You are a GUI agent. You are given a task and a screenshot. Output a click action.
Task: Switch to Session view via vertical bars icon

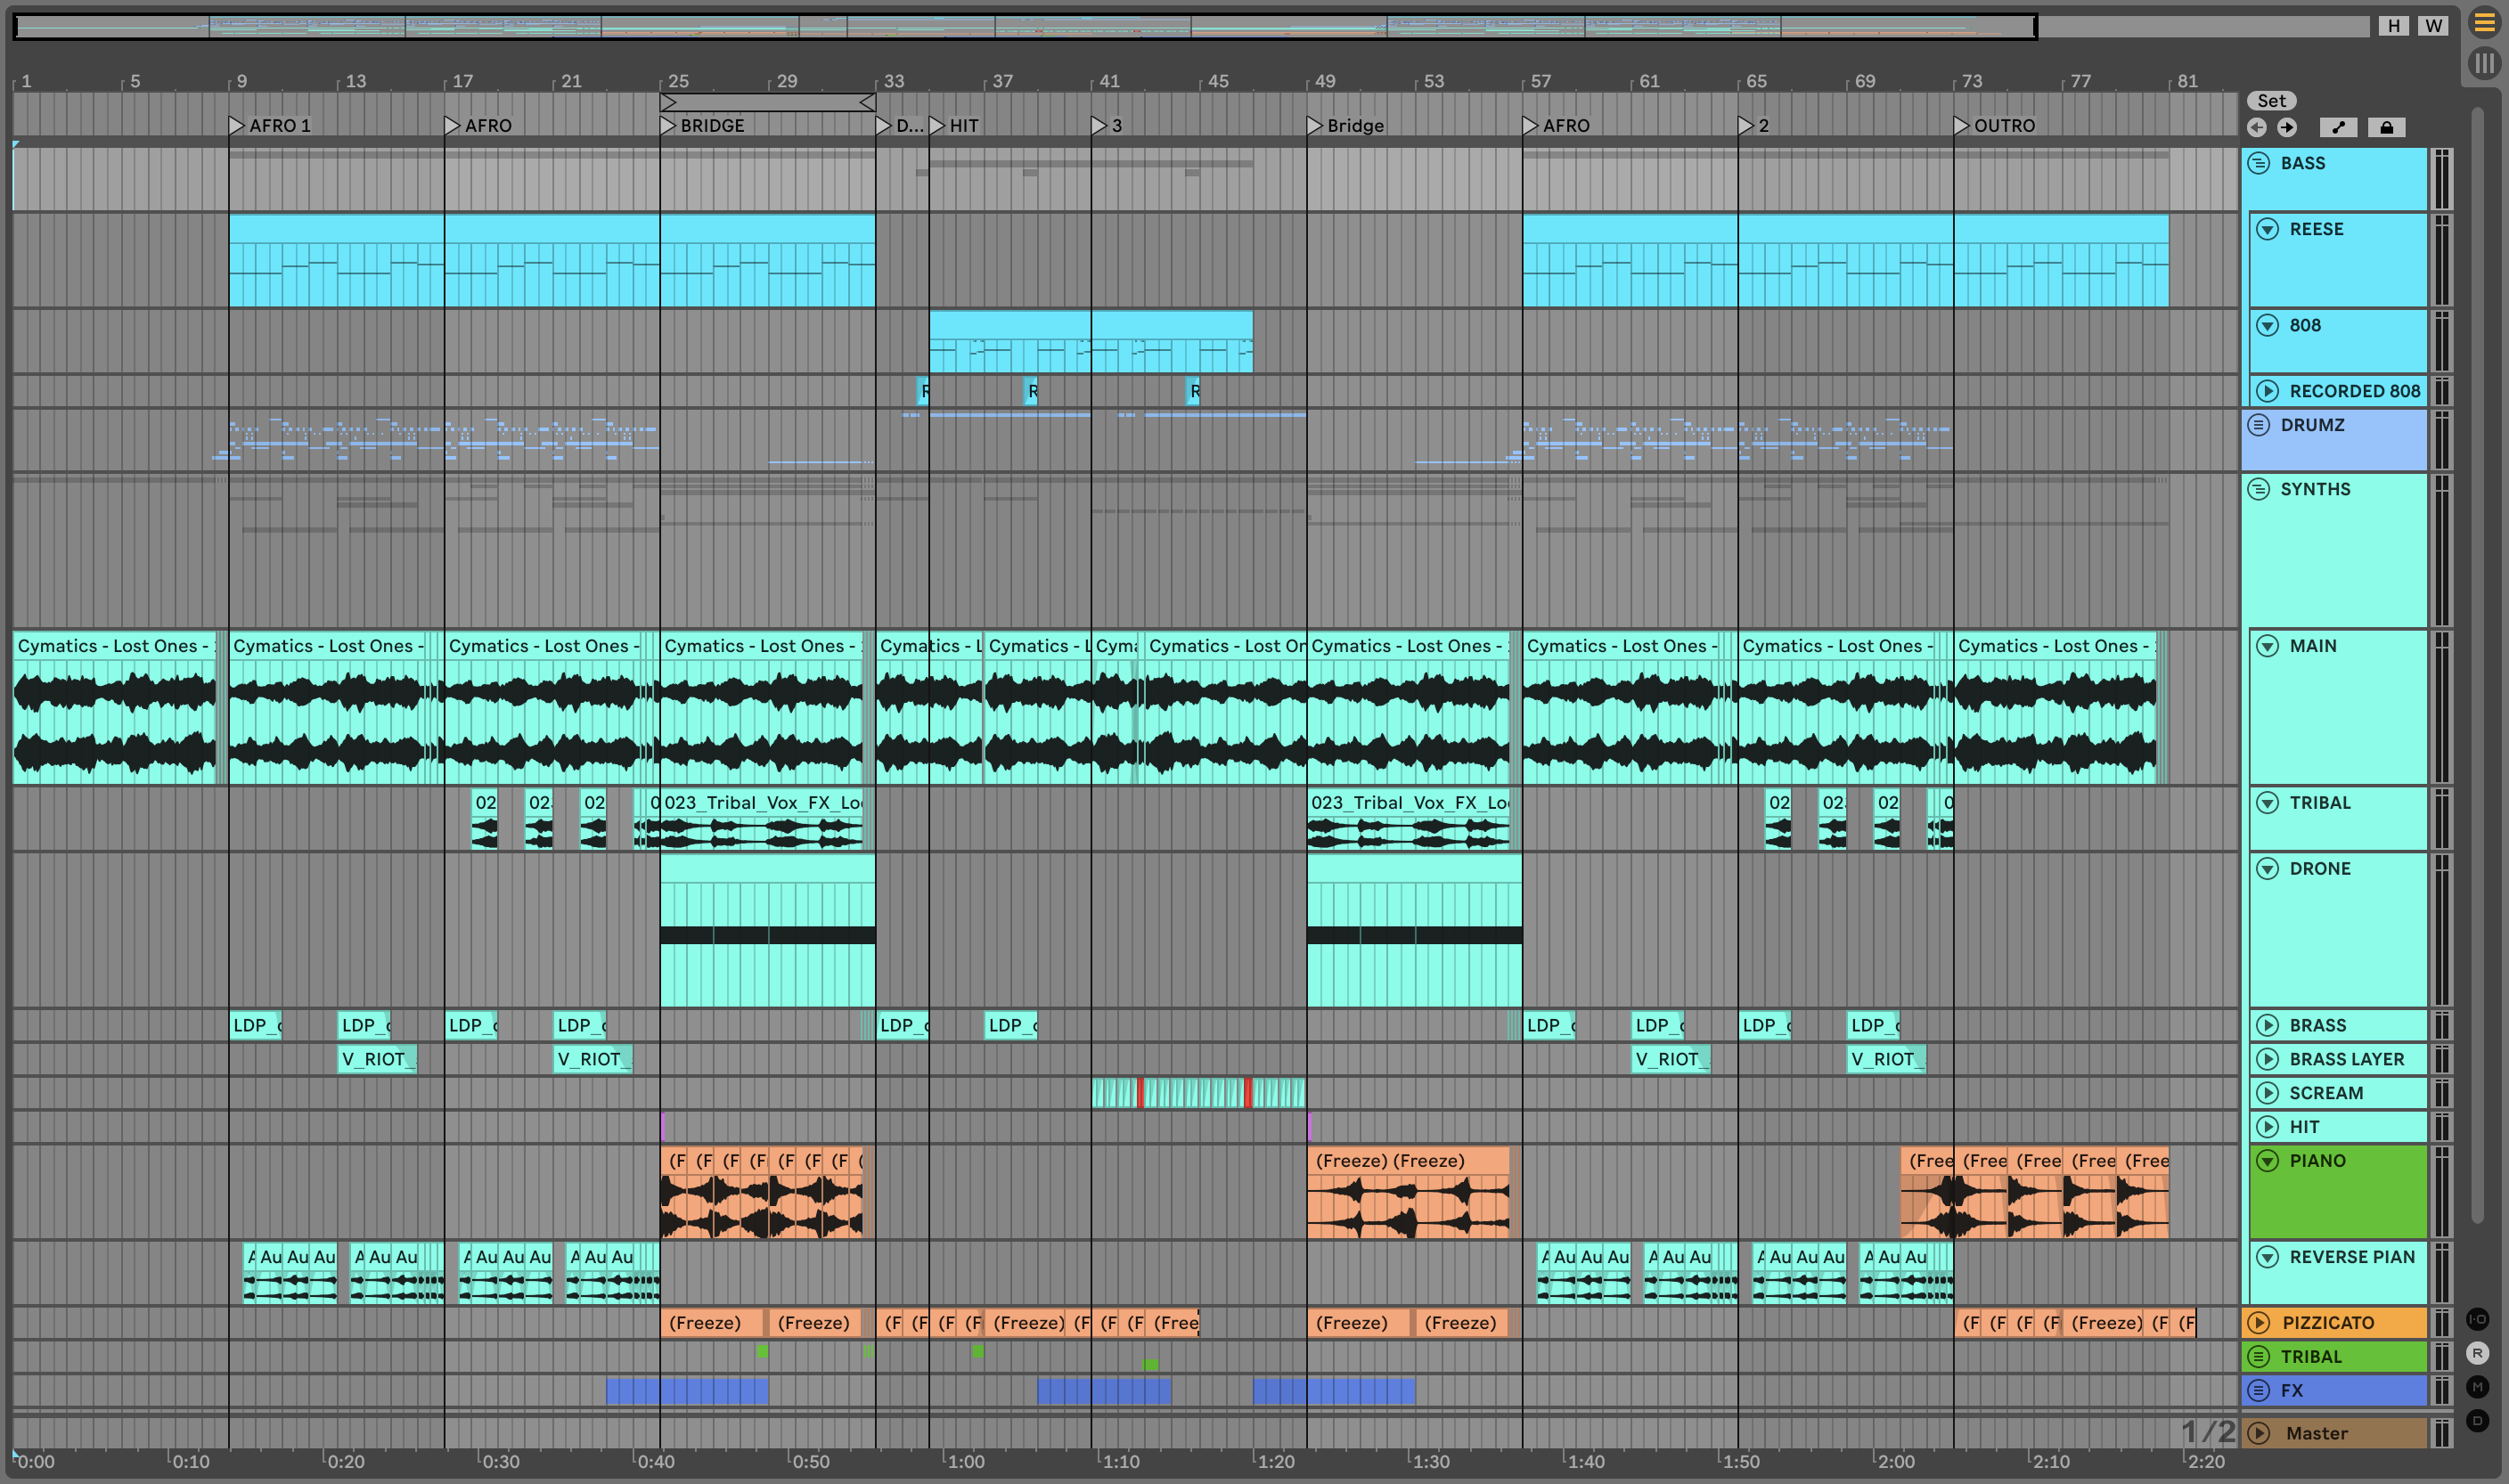pyautogui.click(x=2484, y=63)
